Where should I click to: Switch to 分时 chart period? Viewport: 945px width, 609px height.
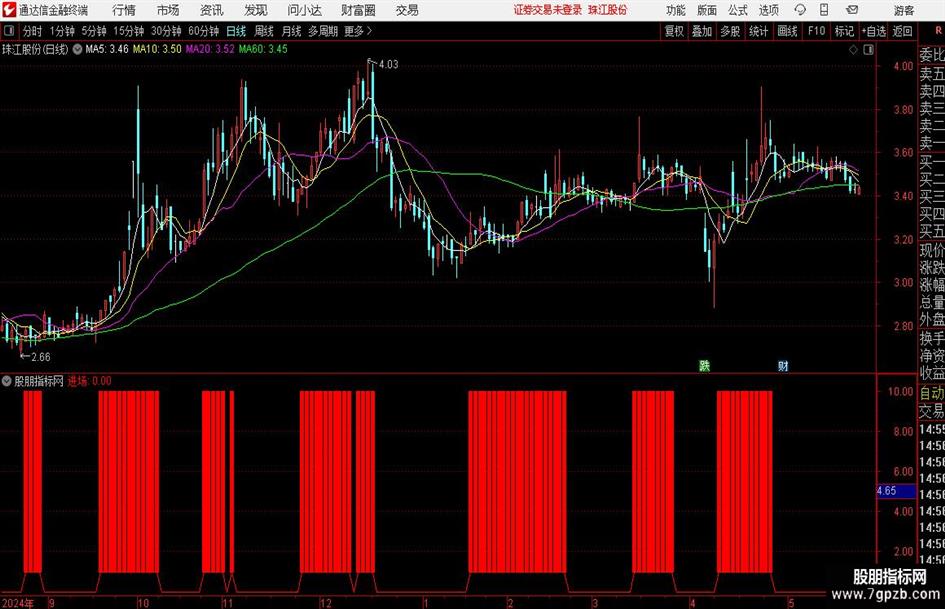(33, 31)
